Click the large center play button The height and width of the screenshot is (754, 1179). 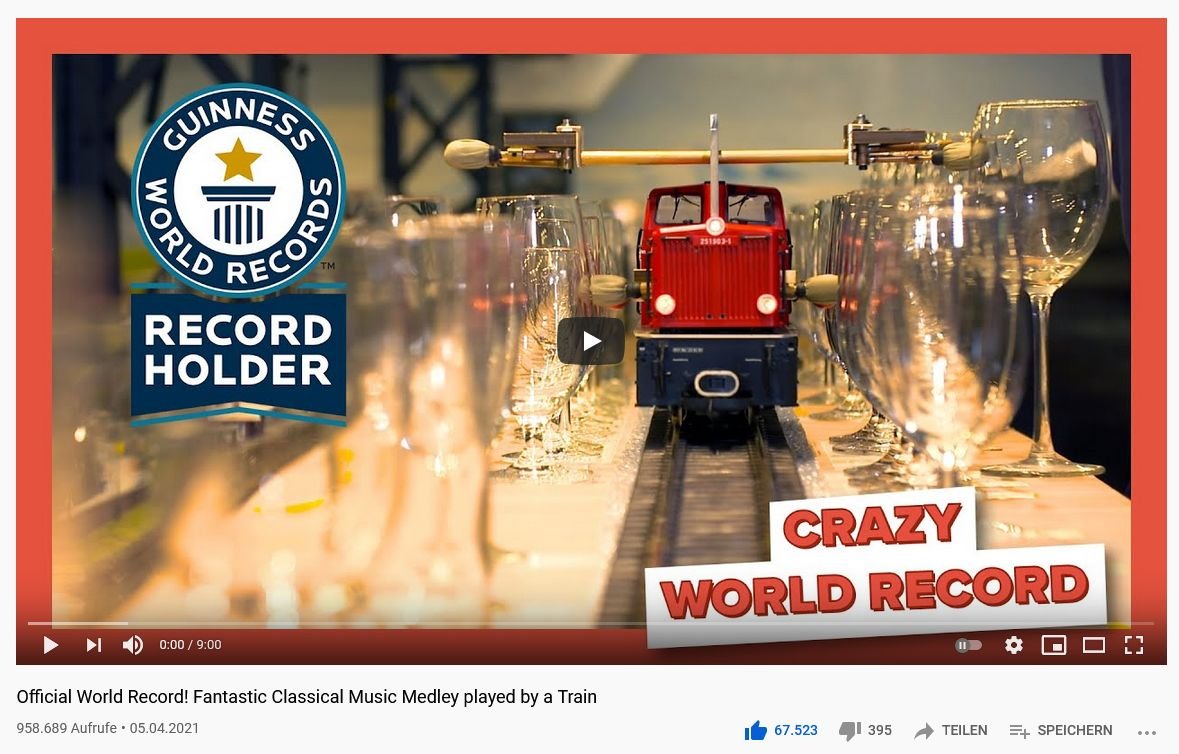[x=590, y=341]
